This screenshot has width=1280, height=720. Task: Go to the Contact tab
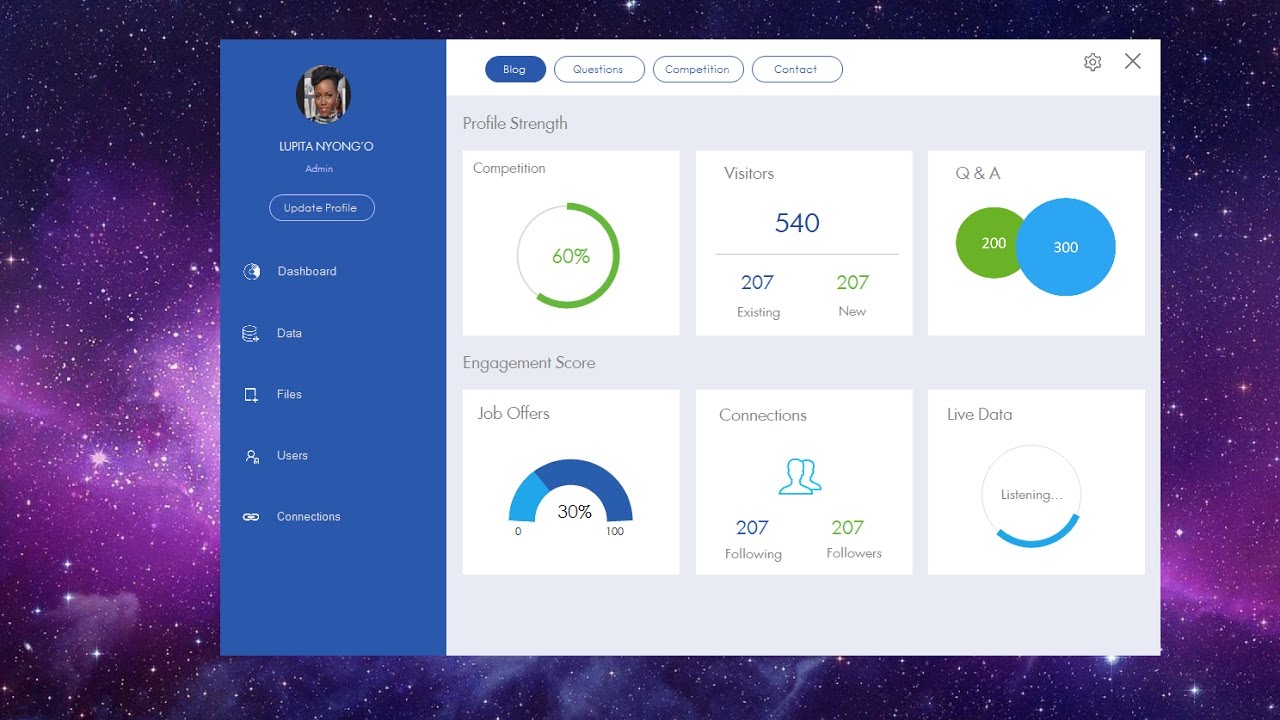pyautogui.click(x=796, y=69)
